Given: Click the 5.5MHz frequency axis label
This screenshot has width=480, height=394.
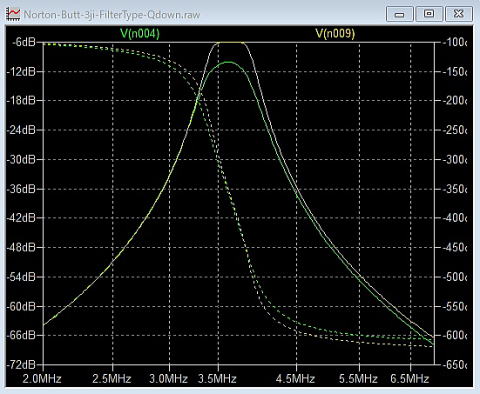Looking at the screenshot, I should pyautogui.click(x=358, y=379).
